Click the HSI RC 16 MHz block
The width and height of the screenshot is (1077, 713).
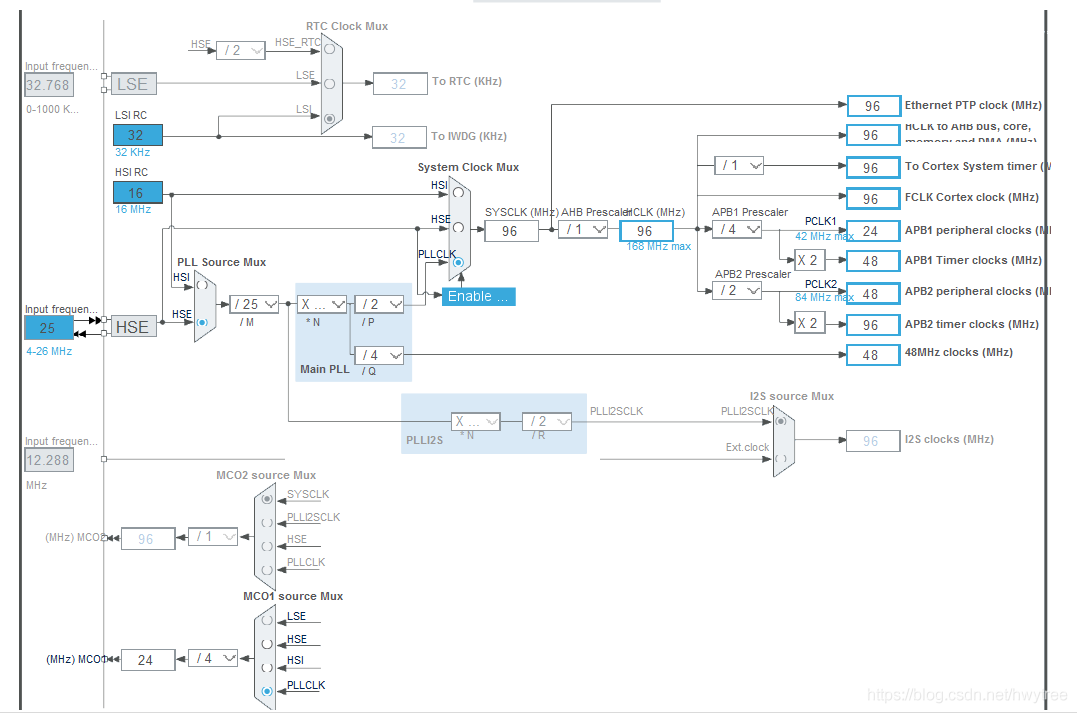[137, 193]
